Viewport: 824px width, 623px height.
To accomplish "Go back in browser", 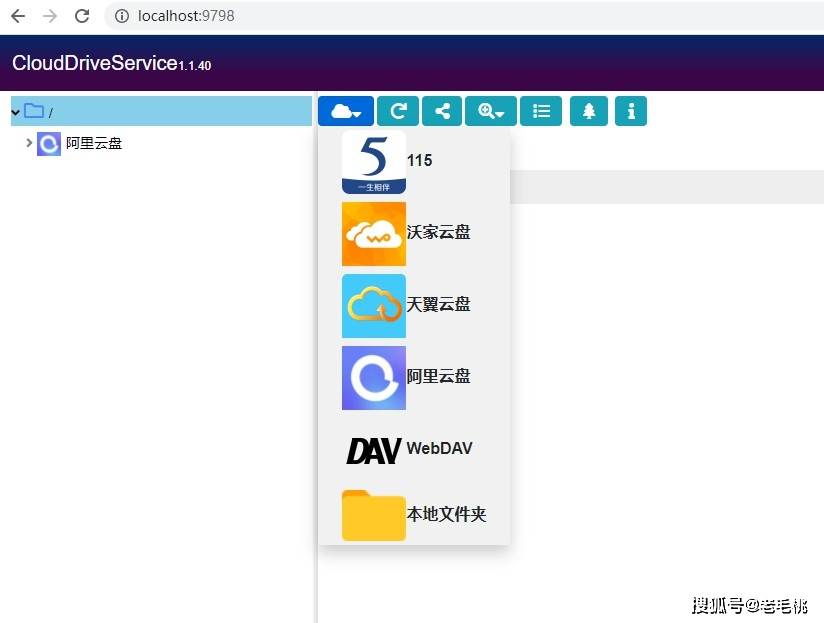I will 18,16.
